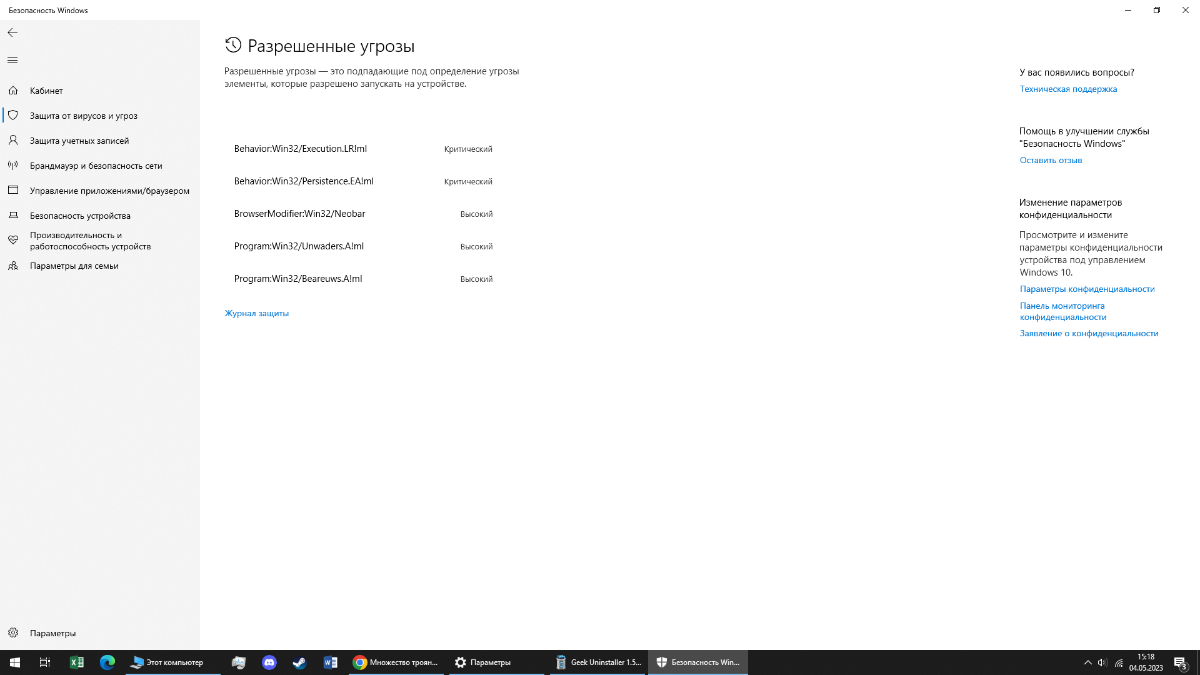Switch to Geek Uninstaller taskbar window
The image size is (1200, 675).
click(598, 662)
